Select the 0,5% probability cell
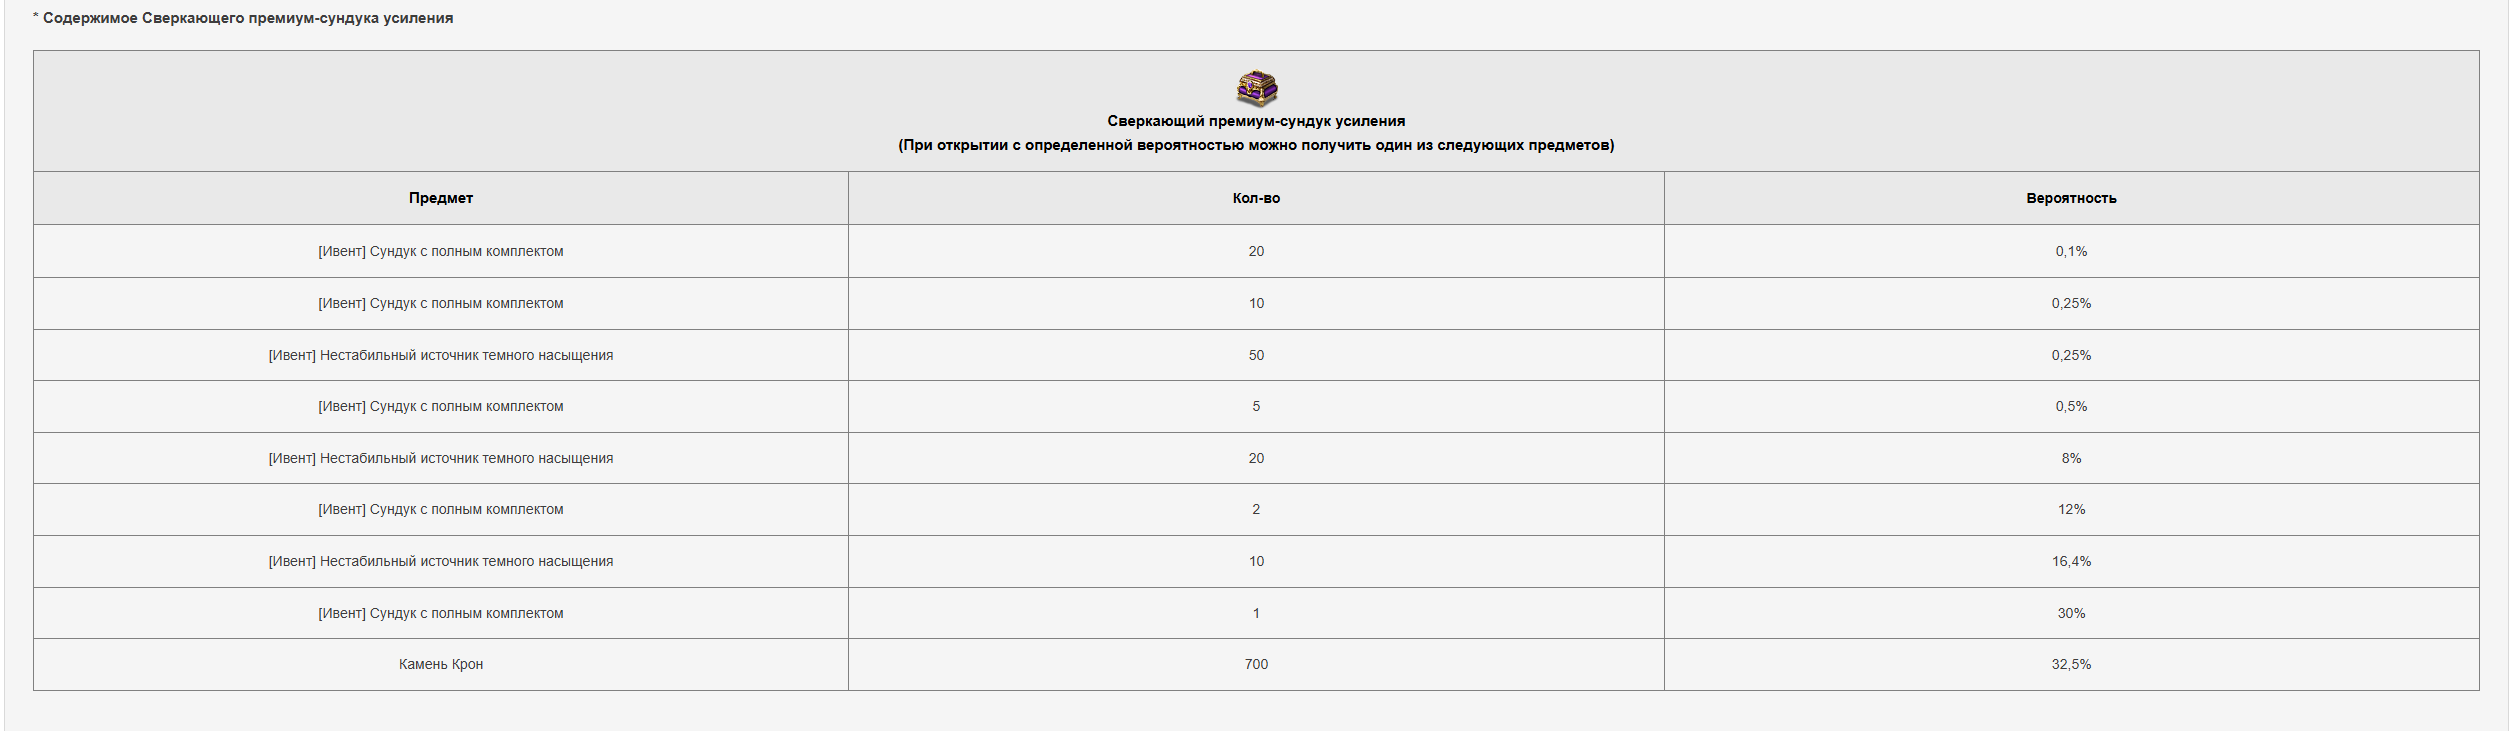 (2071, 406)
